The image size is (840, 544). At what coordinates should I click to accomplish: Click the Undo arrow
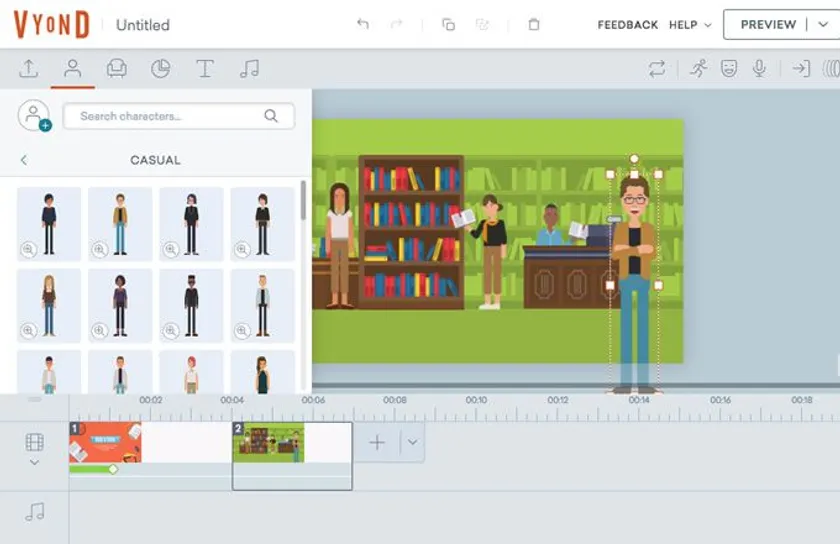(x=363, y=24)
